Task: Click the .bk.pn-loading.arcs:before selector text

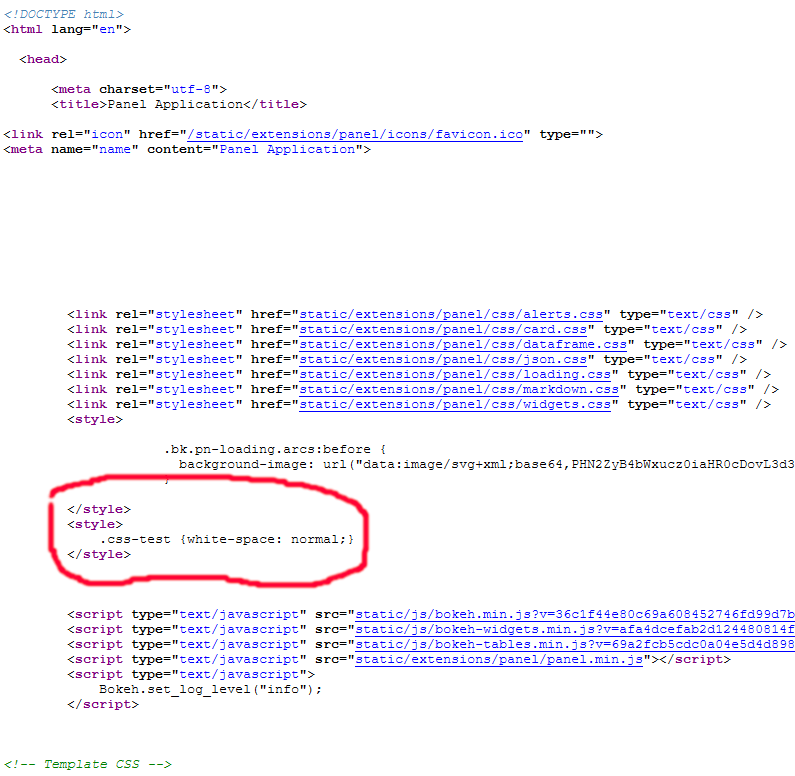Action: click(x=275, y=450)
